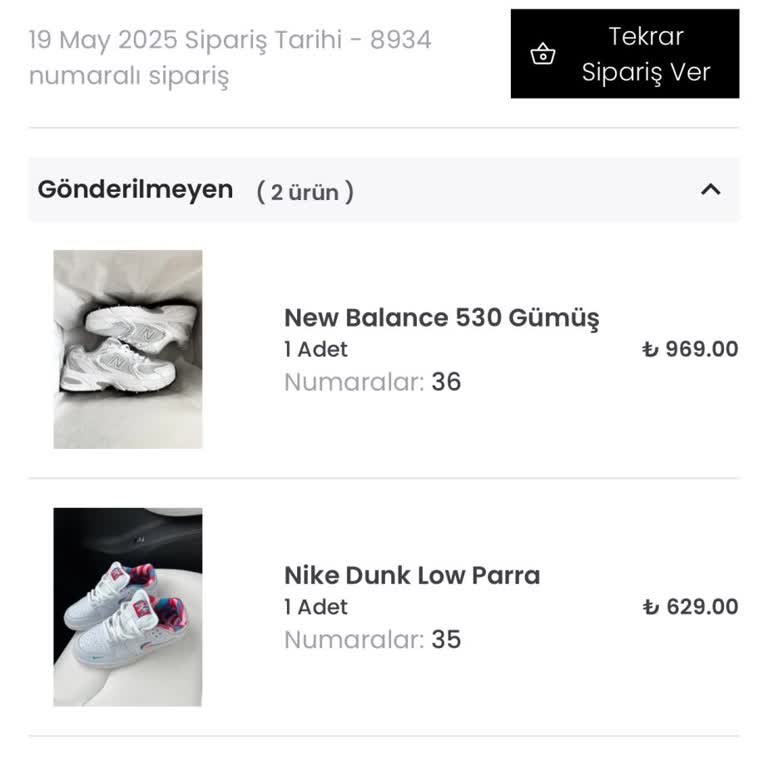Collapse the Gönderilmeyen section with the chevron
The image size is (768, 768).
pos(711,190)
